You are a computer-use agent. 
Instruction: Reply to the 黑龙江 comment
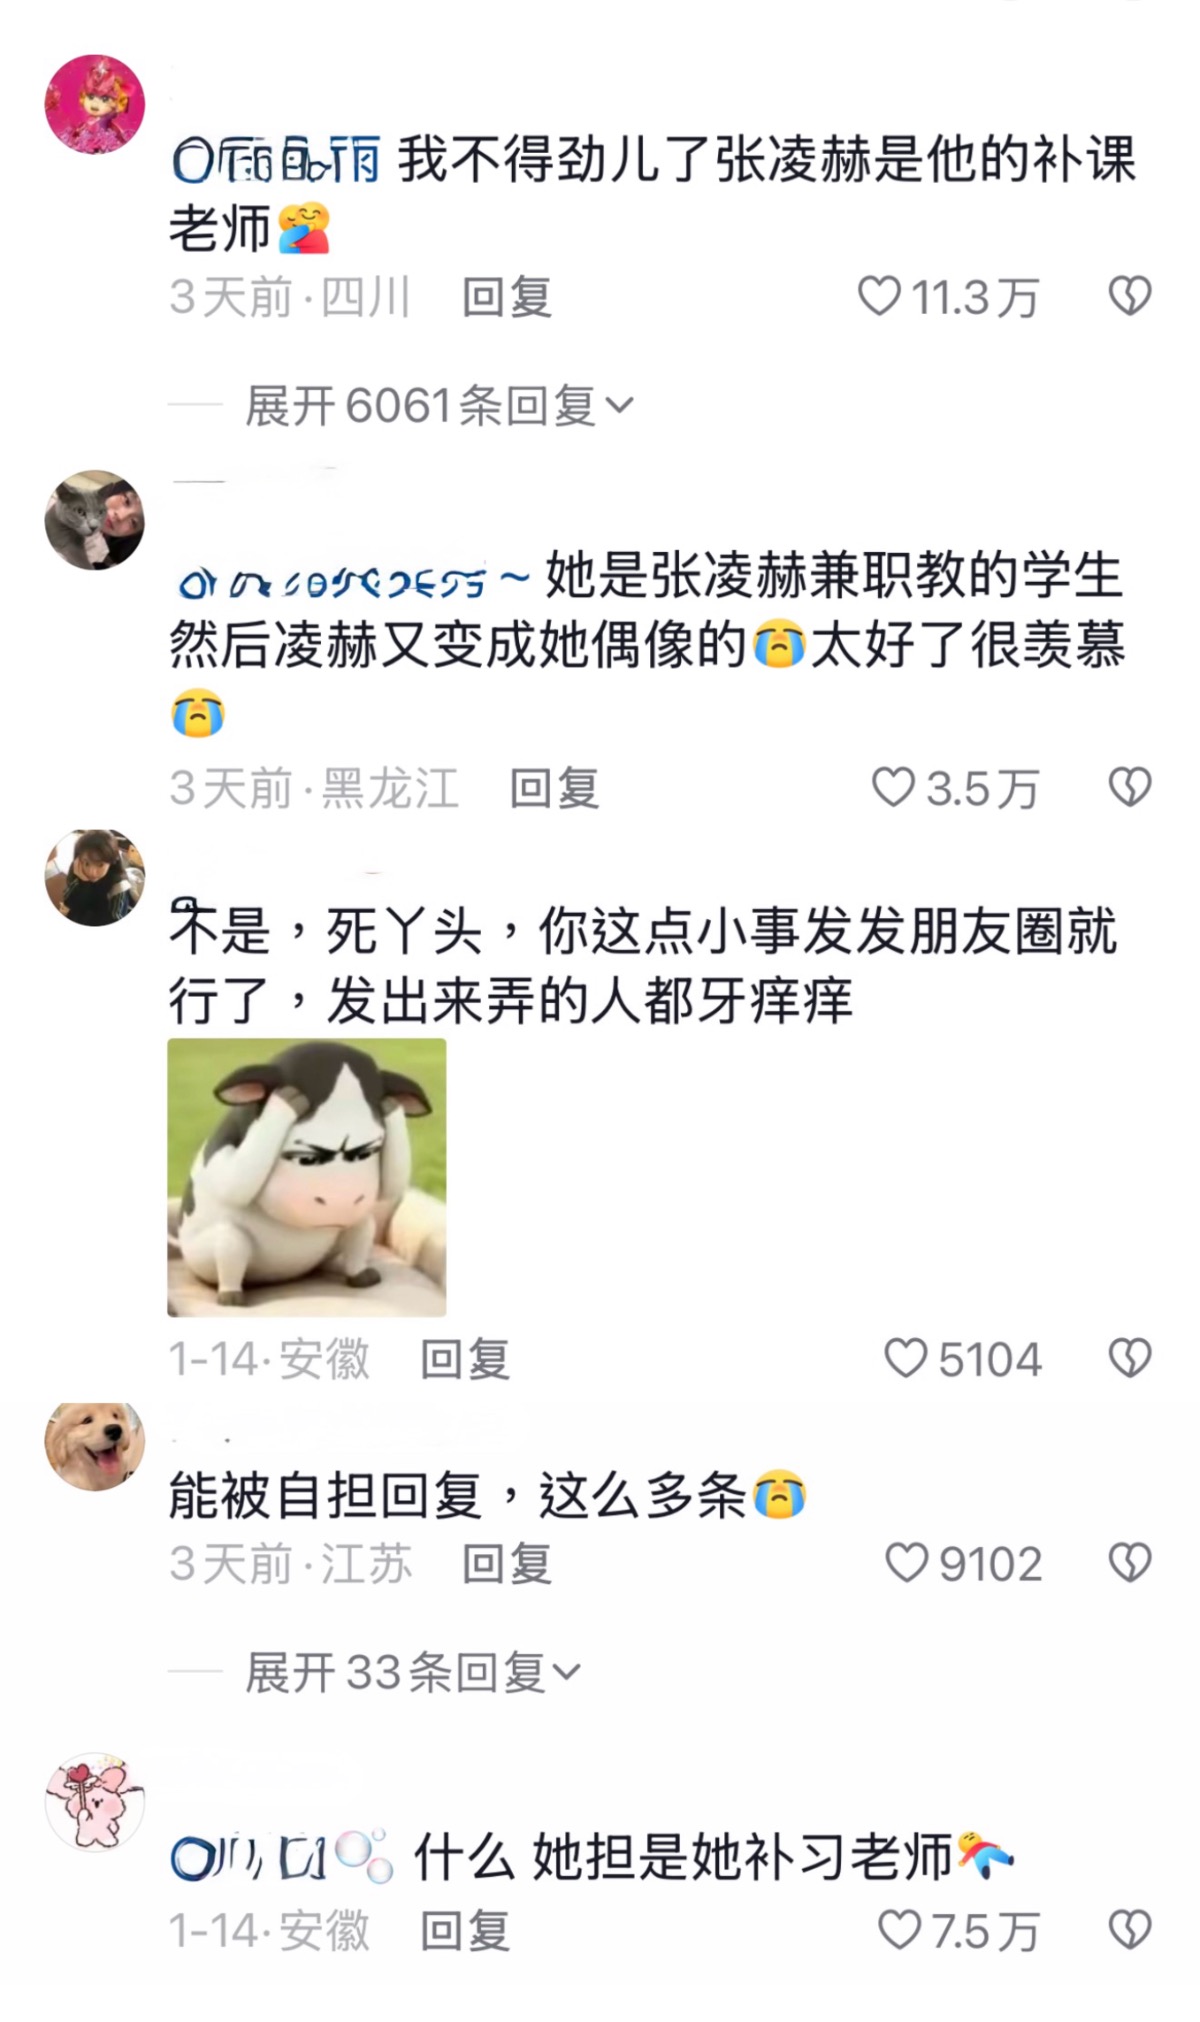[554, 787]
